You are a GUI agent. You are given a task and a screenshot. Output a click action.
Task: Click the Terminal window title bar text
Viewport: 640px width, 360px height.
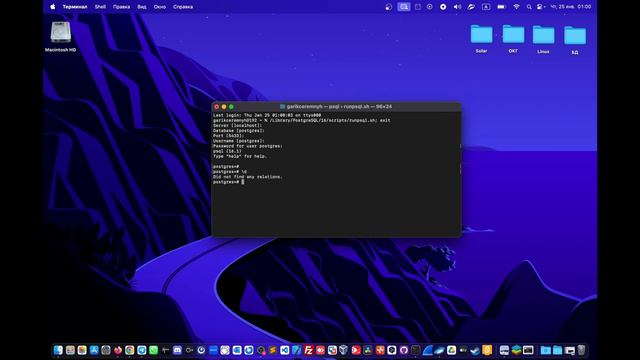point(339,107)
